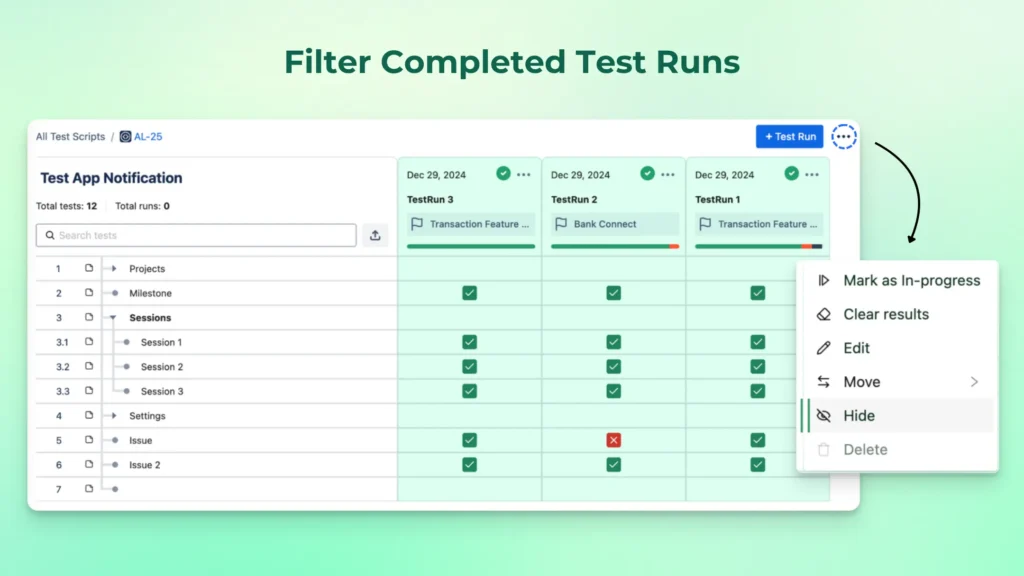1024x576 pixels.
Task: Toggle Milestone result in TestRun 1
Action: coord(758,293)
